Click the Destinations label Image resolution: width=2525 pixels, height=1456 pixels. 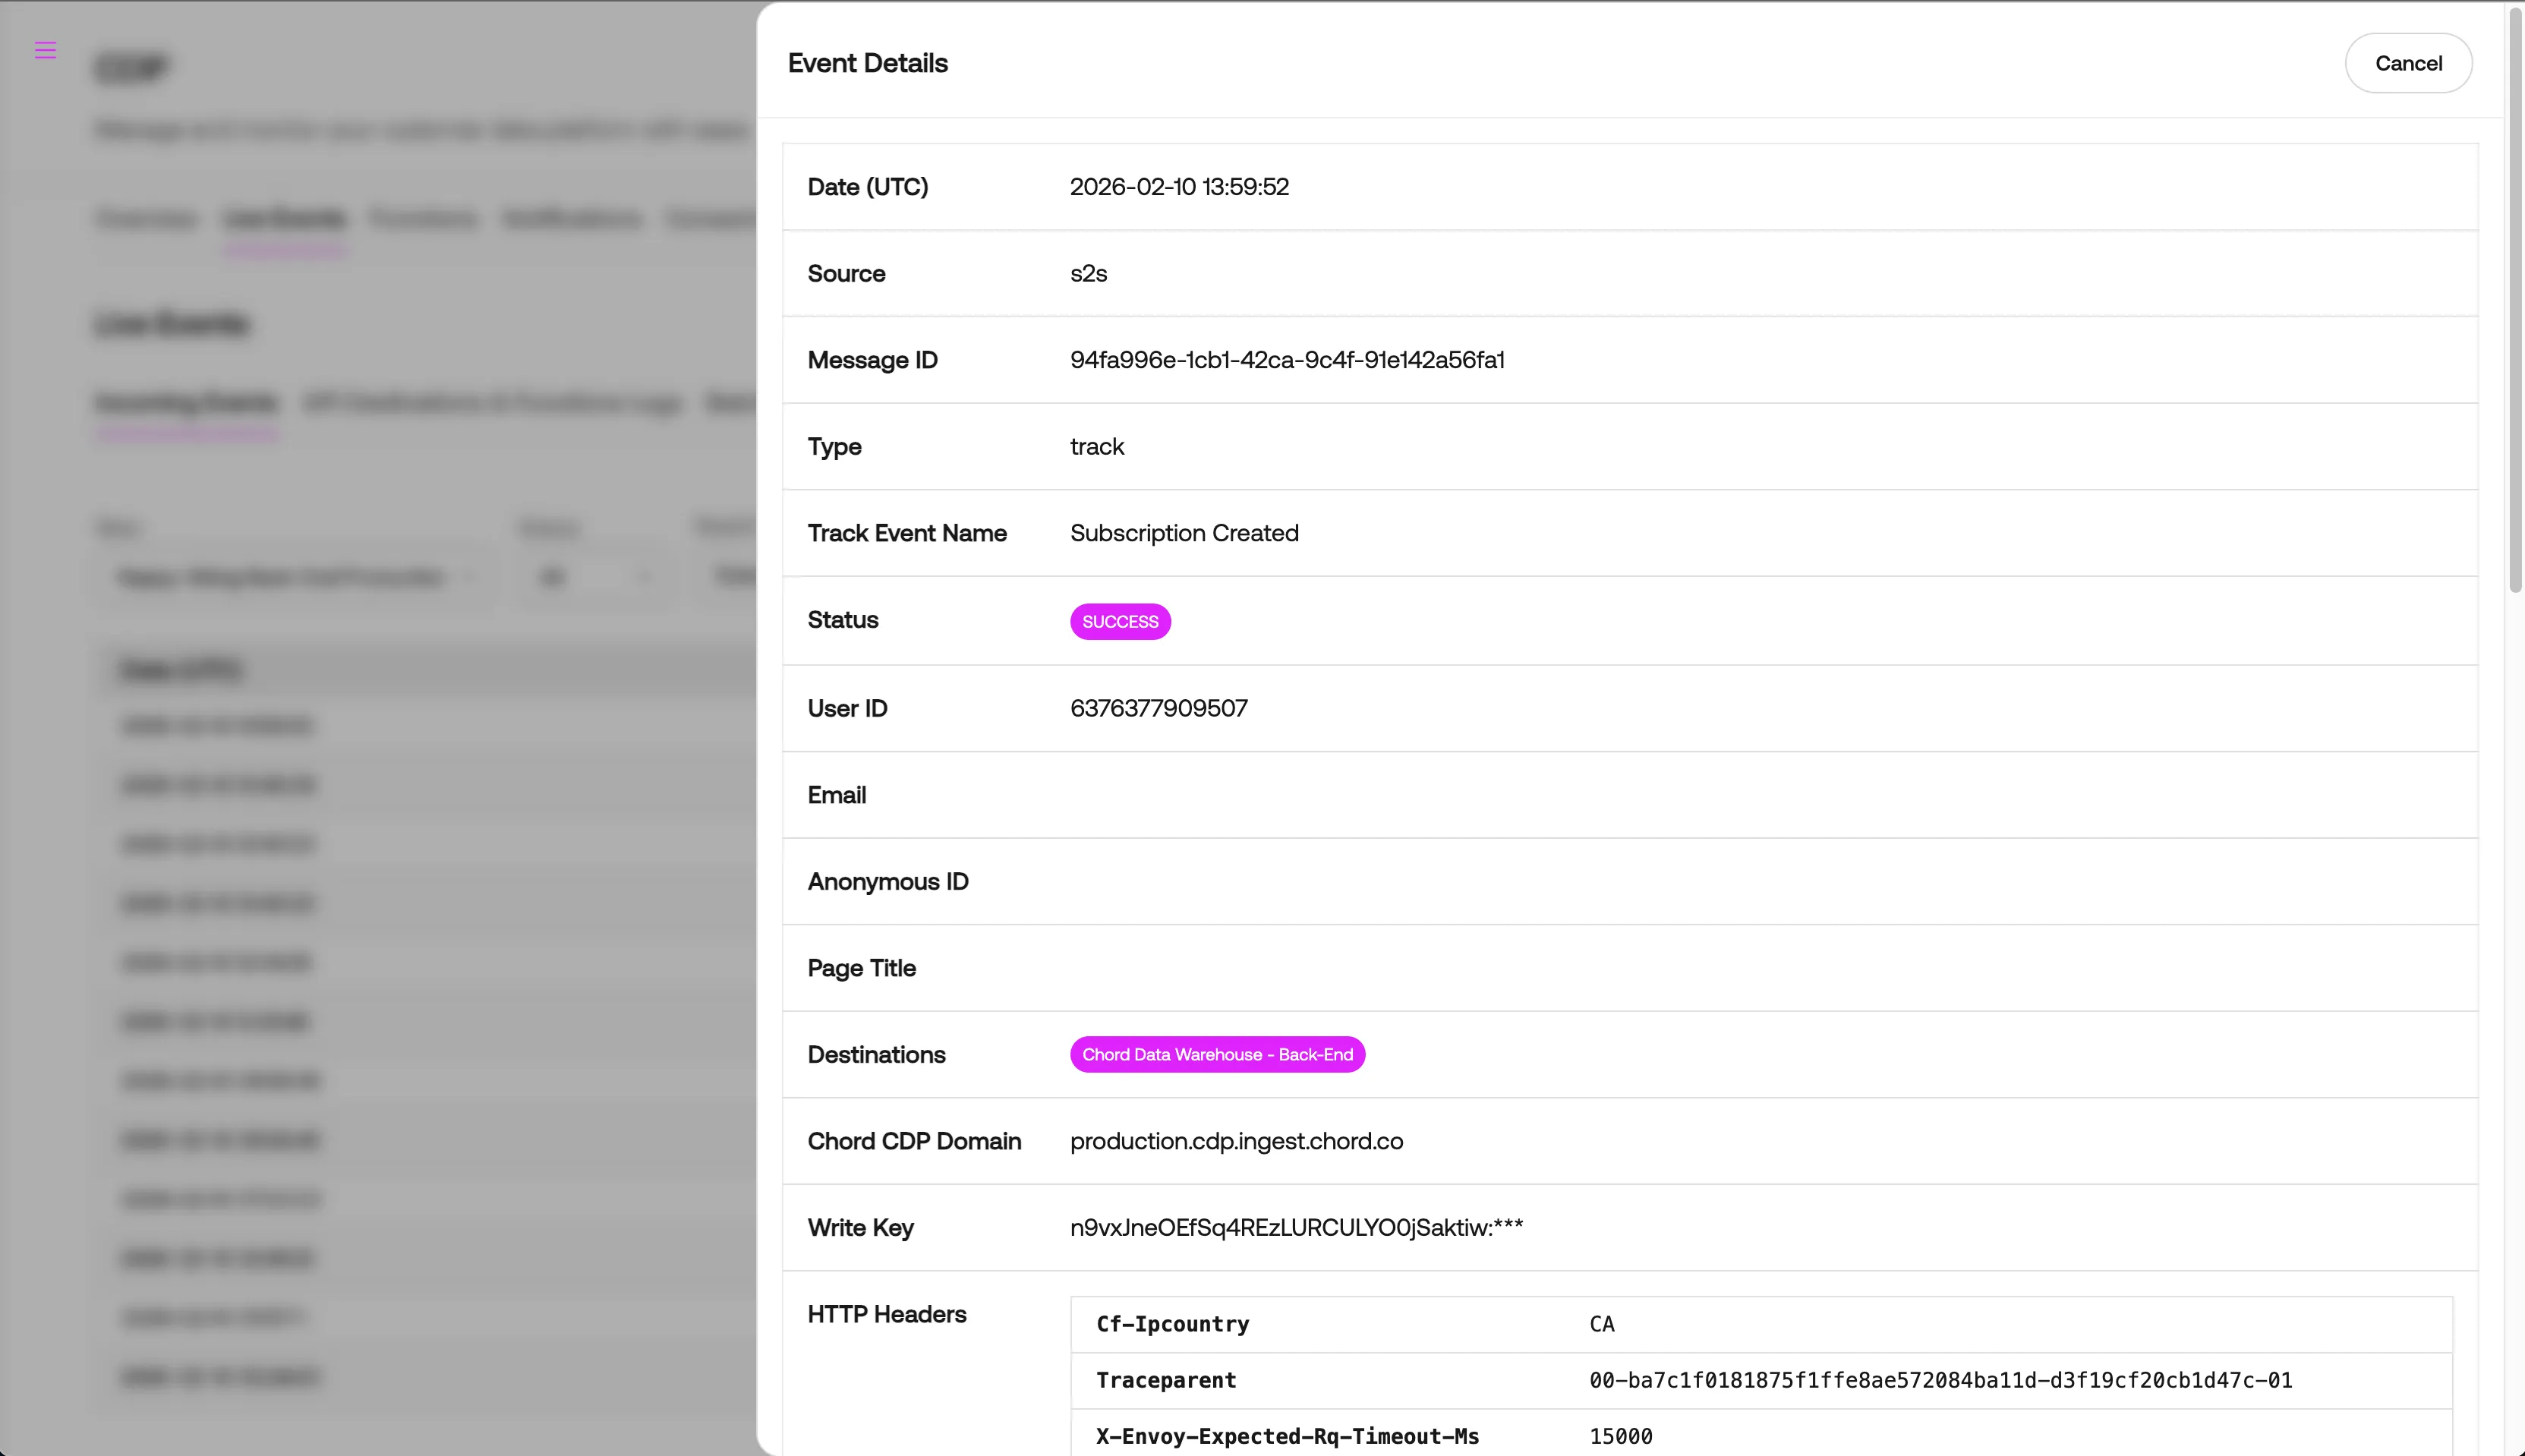click(x=876, y=1054)
